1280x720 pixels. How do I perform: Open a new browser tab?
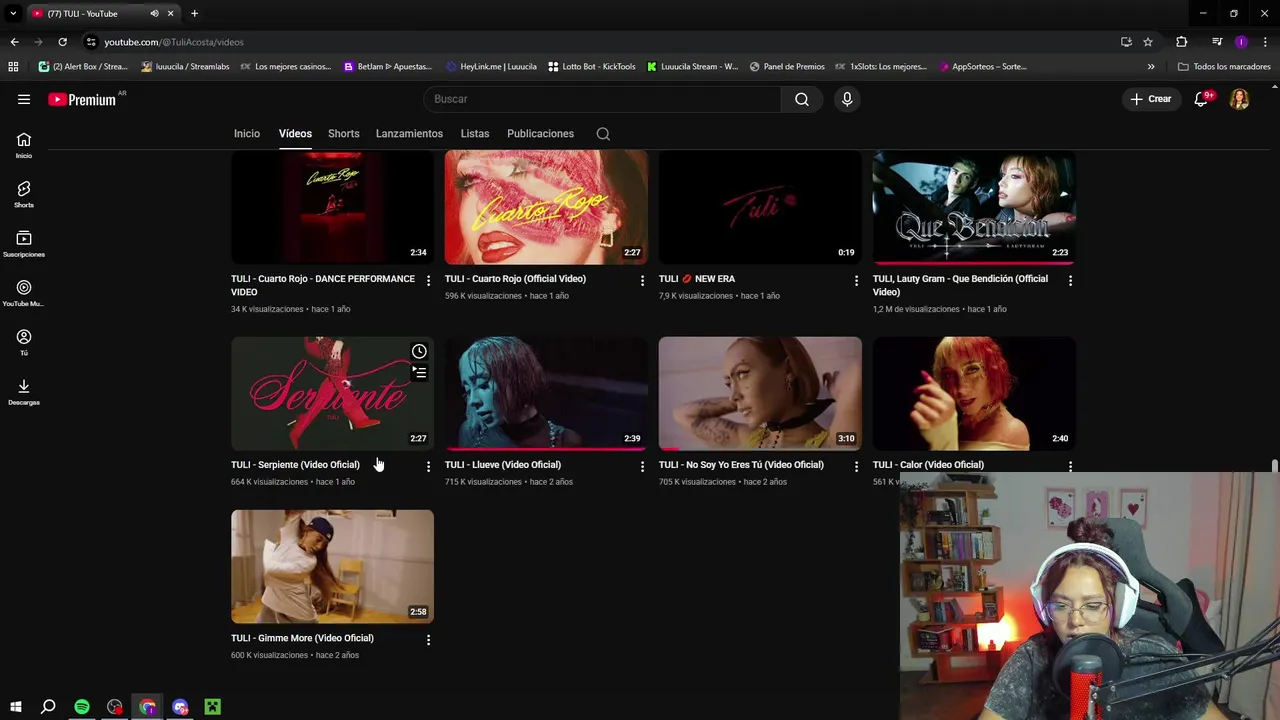(194, 14)
